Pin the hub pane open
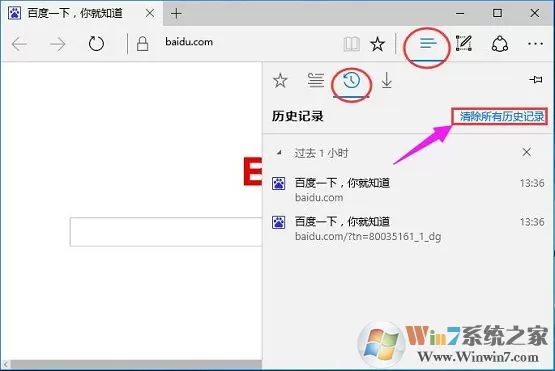This screenshot has height=371, width=555. tap(536, 79)
